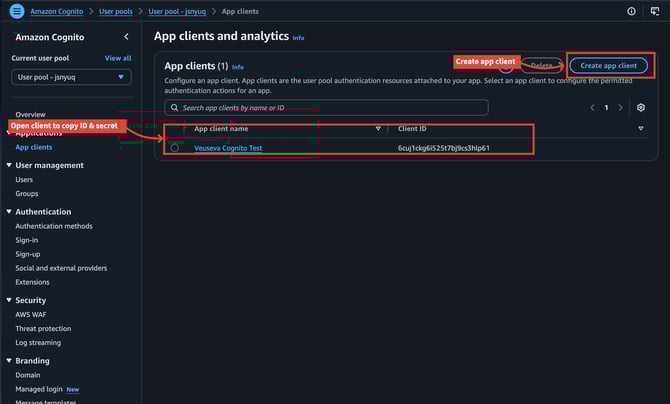Click the Create app client button

pyautogui.click(x=608, y=65)
